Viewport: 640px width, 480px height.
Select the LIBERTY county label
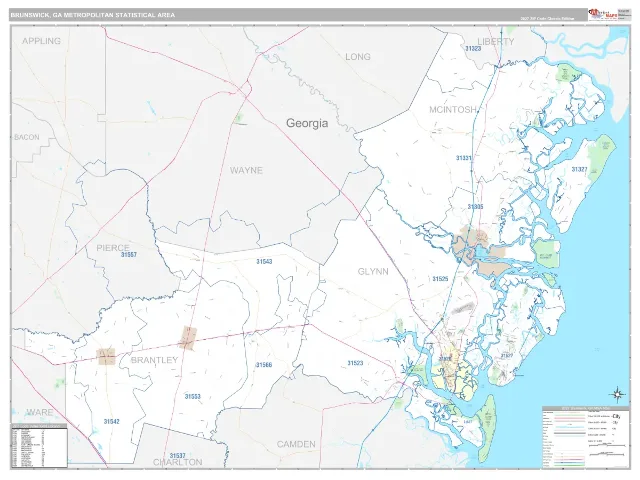(x=496, y=41)
